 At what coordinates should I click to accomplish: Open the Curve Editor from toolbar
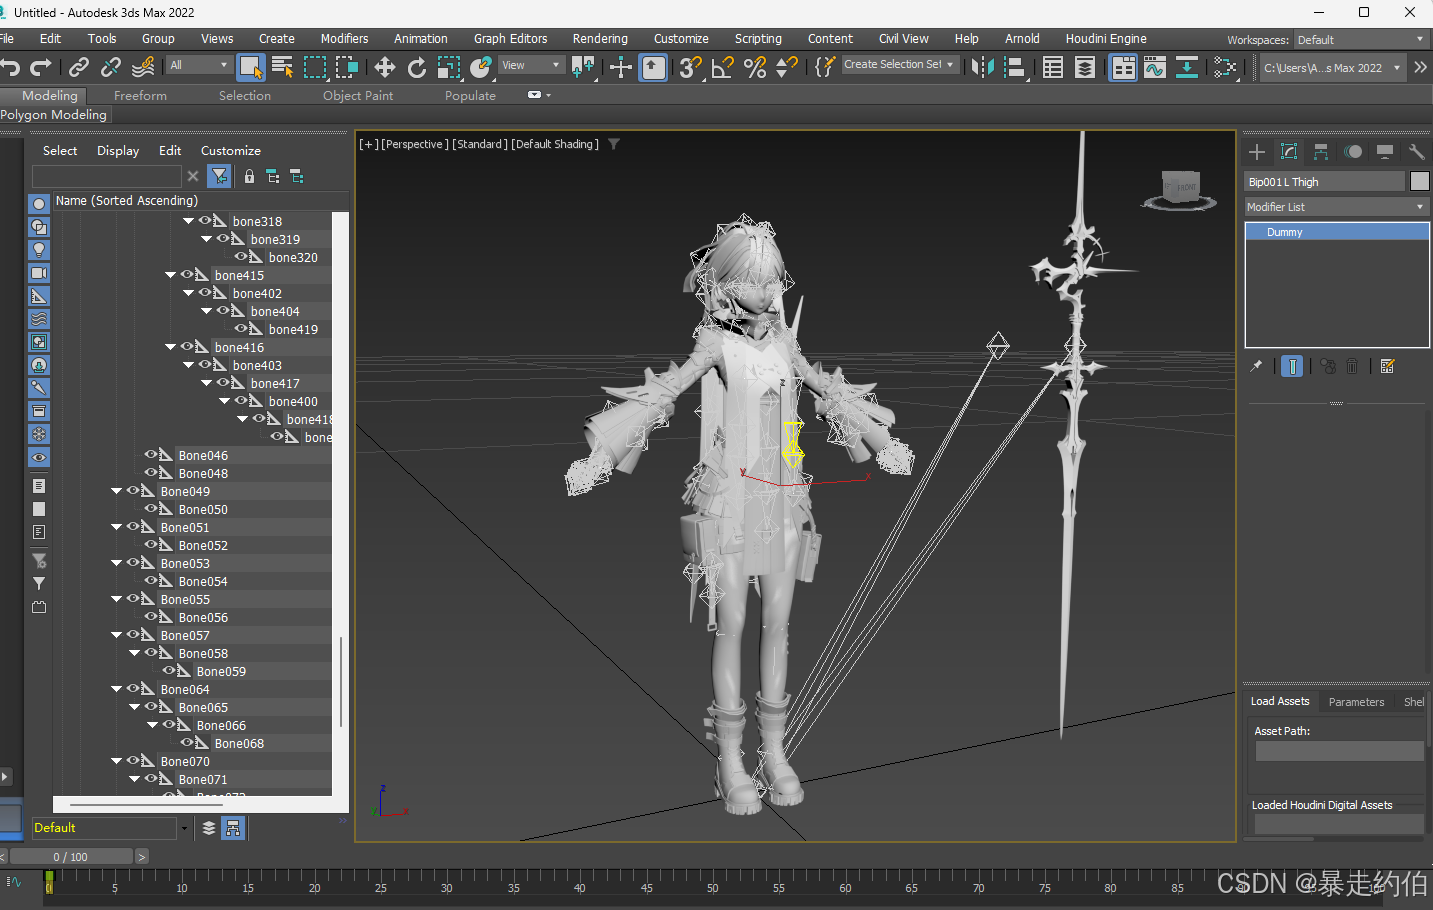1155,67
